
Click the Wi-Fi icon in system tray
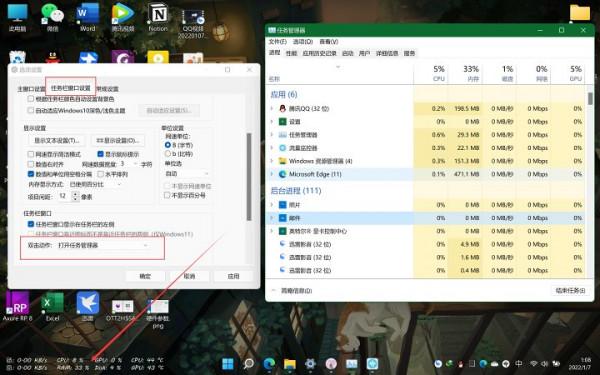click(x=533, y=364)
